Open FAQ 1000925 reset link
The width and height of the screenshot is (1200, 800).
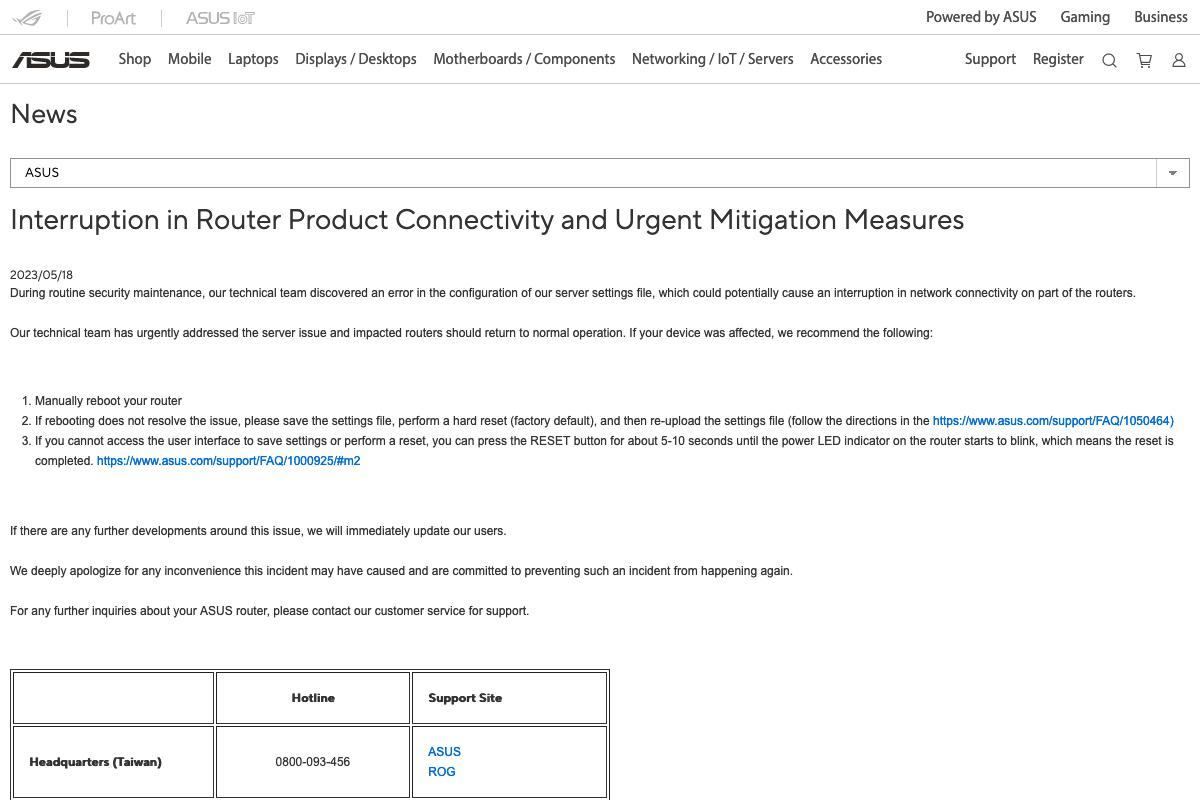(228, 461)
